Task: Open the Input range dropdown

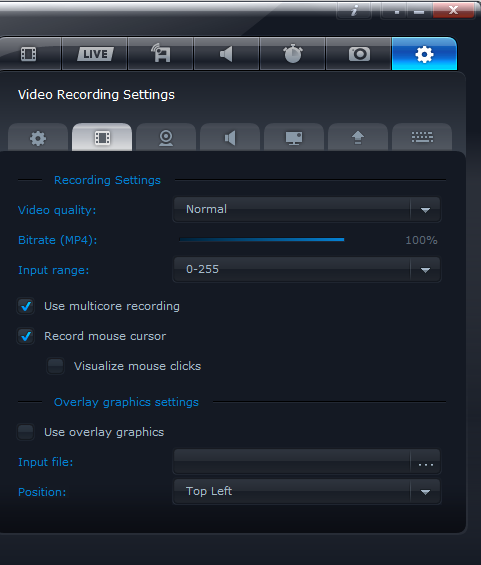Action: coord(307,270)
